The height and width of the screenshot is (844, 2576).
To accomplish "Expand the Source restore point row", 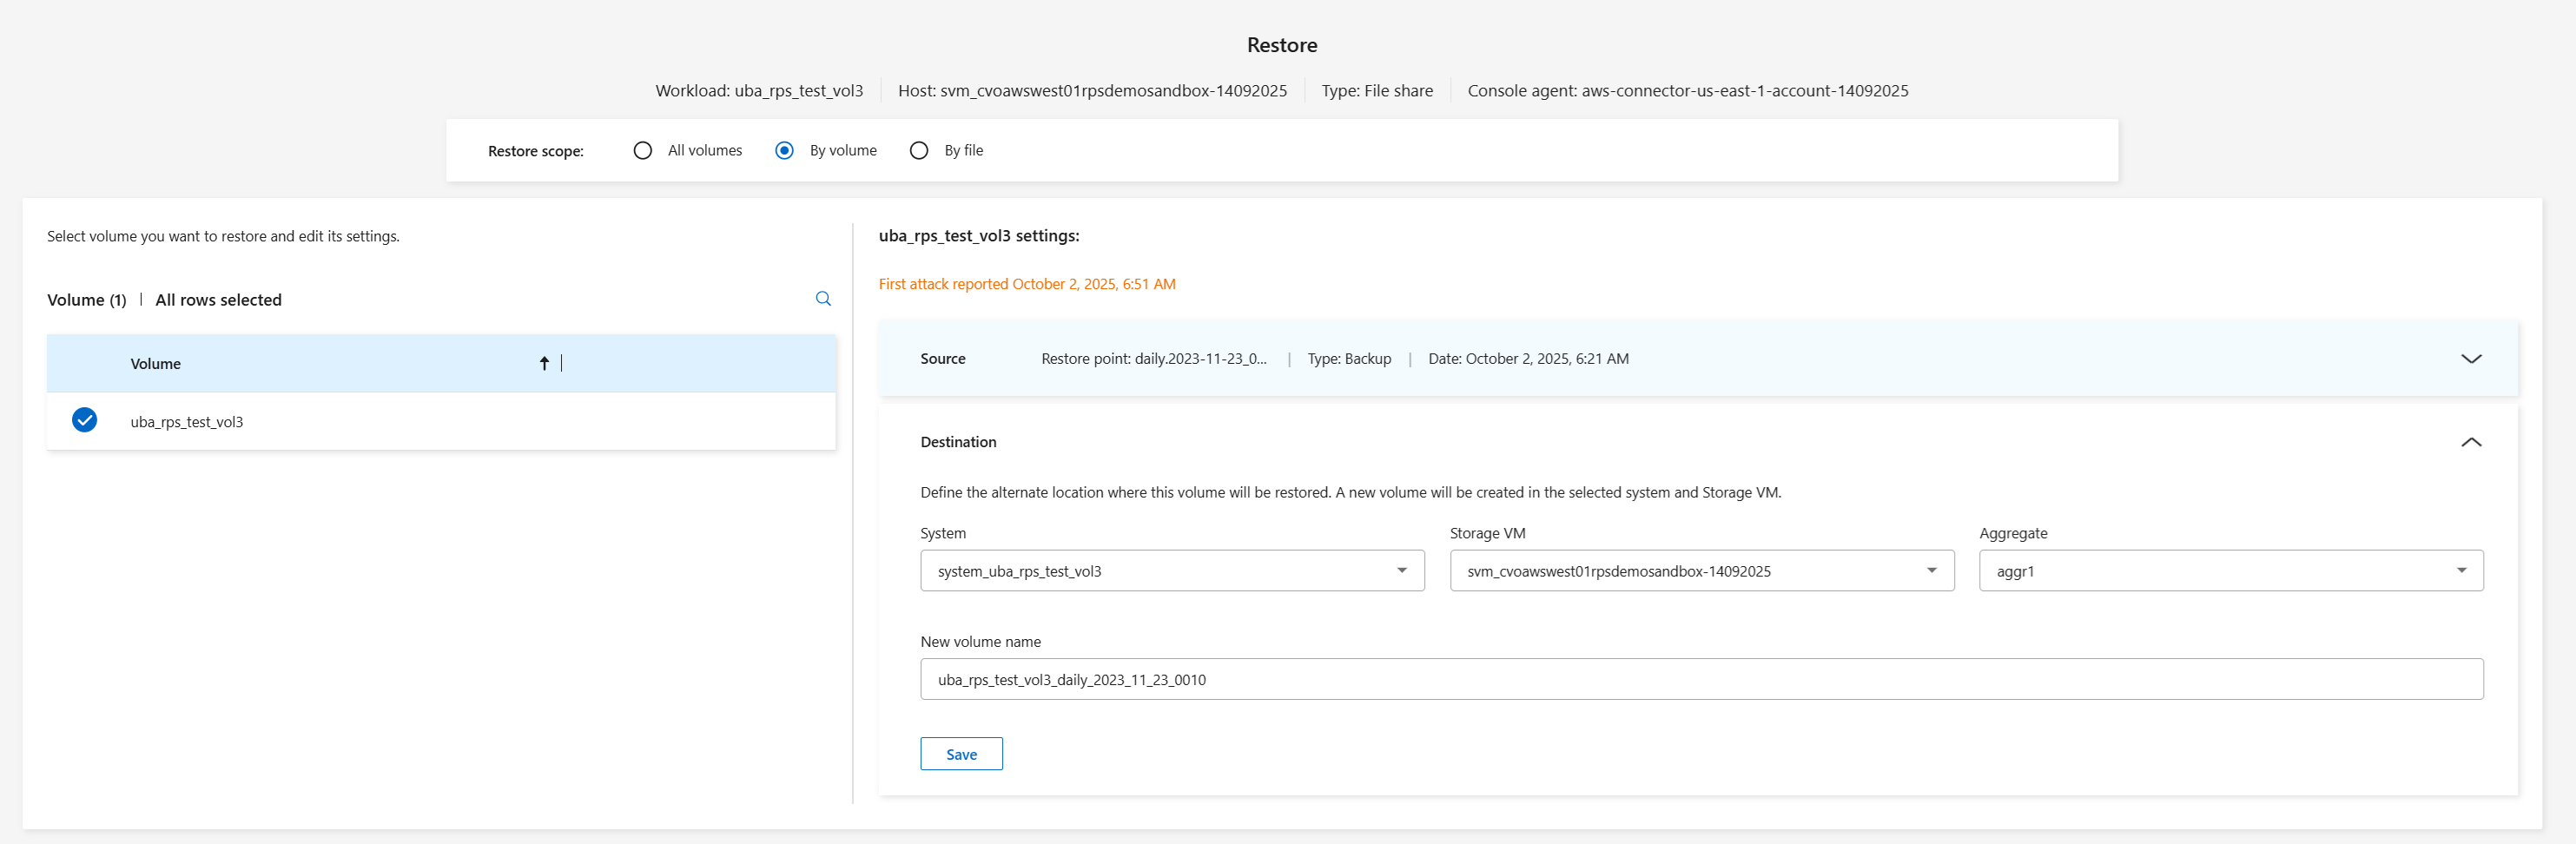I will tap(1153, 359).
